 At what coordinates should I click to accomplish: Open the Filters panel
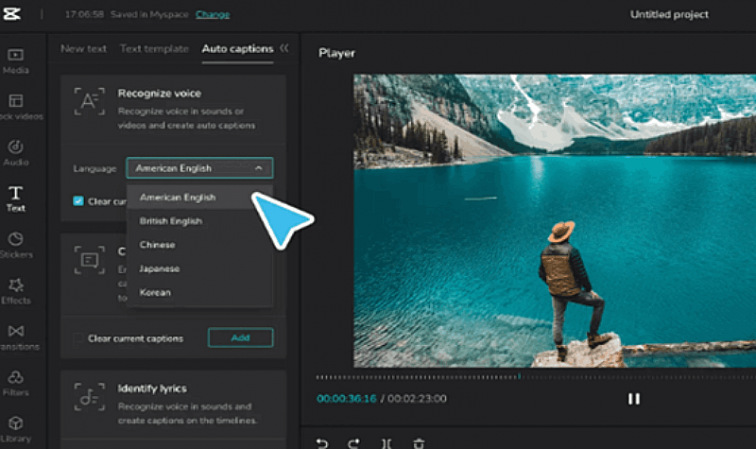(x=16, y=383)
